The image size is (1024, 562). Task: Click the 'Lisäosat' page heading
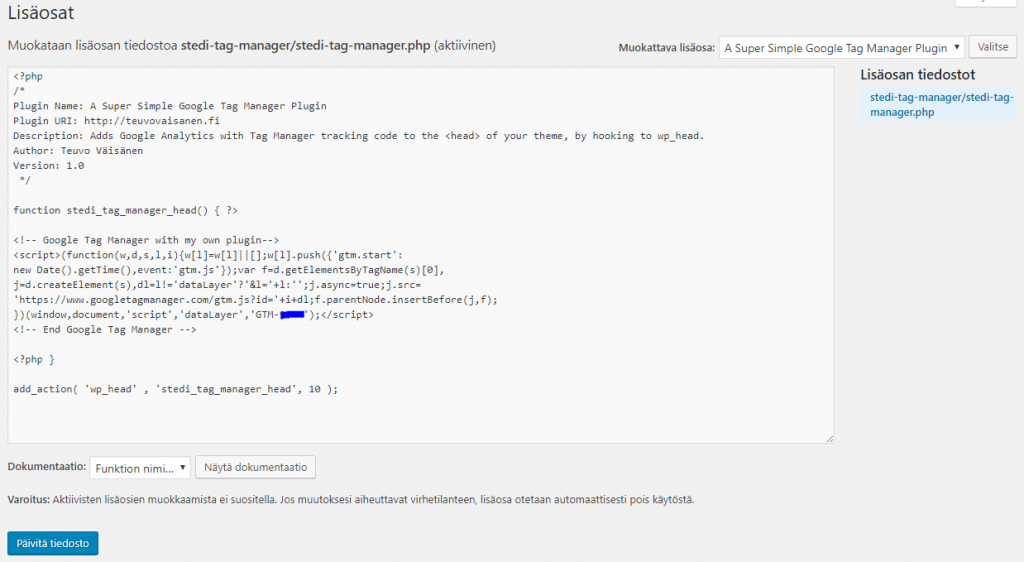[x=40, y=12]
